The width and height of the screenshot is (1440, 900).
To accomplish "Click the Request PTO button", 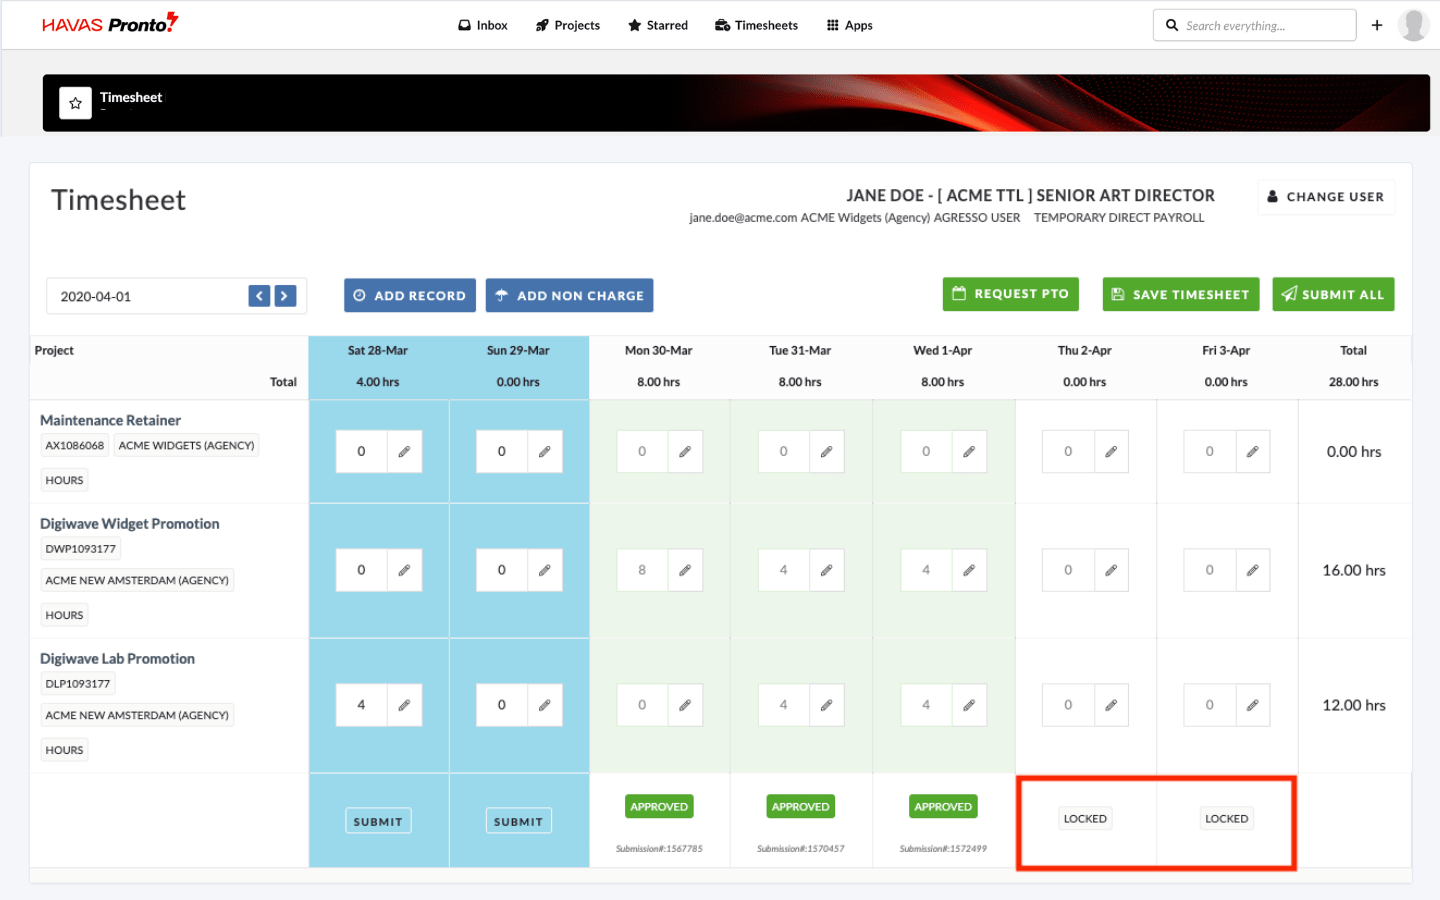I will coord(1011,294).
